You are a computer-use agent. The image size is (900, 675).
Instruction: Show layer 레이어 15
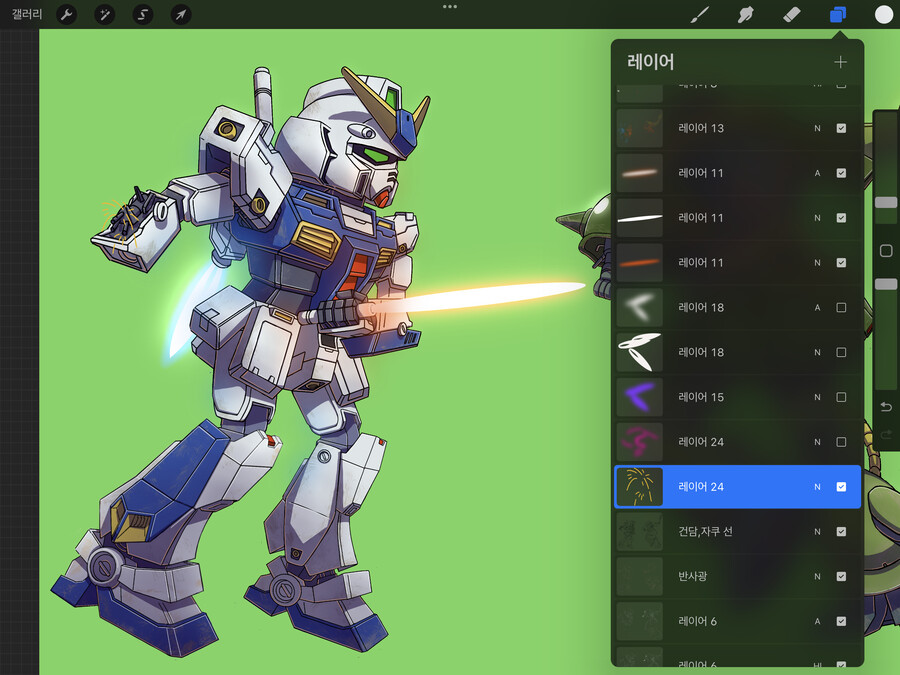pos(841,397)
